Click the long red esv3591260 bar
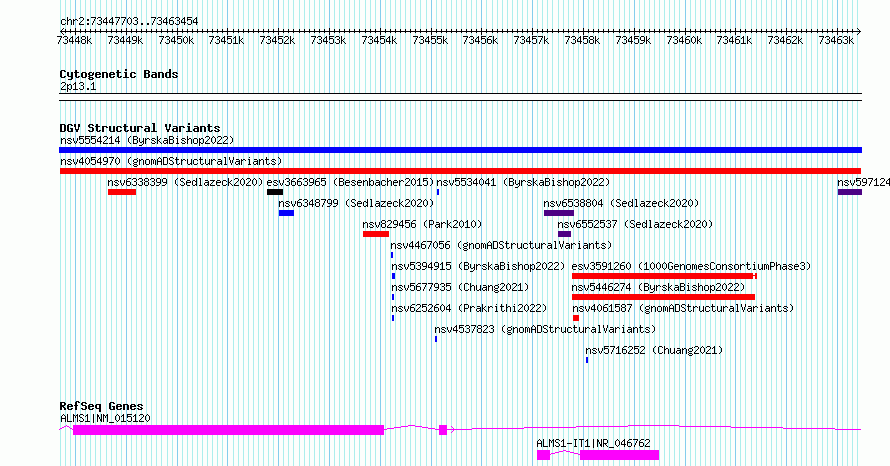890x466 pixels. [662, 276]
